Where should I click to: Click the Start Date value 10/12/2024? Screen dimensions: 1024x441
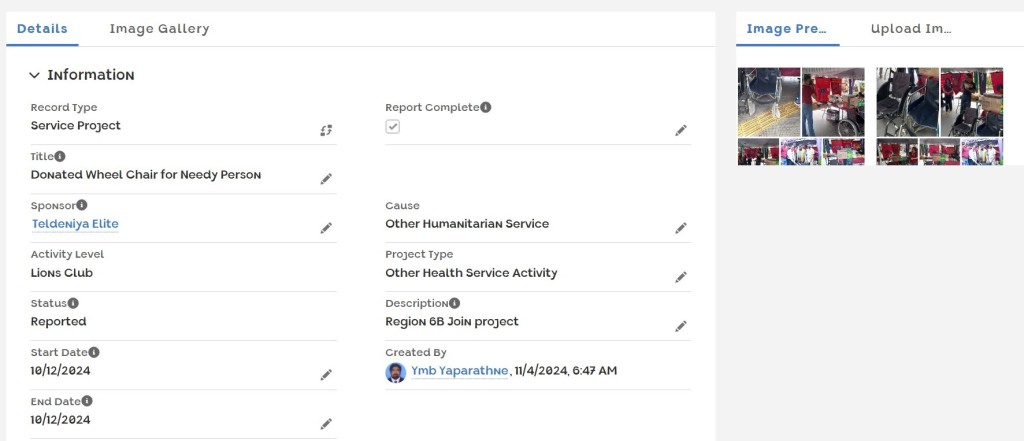[x=61, y=371]
